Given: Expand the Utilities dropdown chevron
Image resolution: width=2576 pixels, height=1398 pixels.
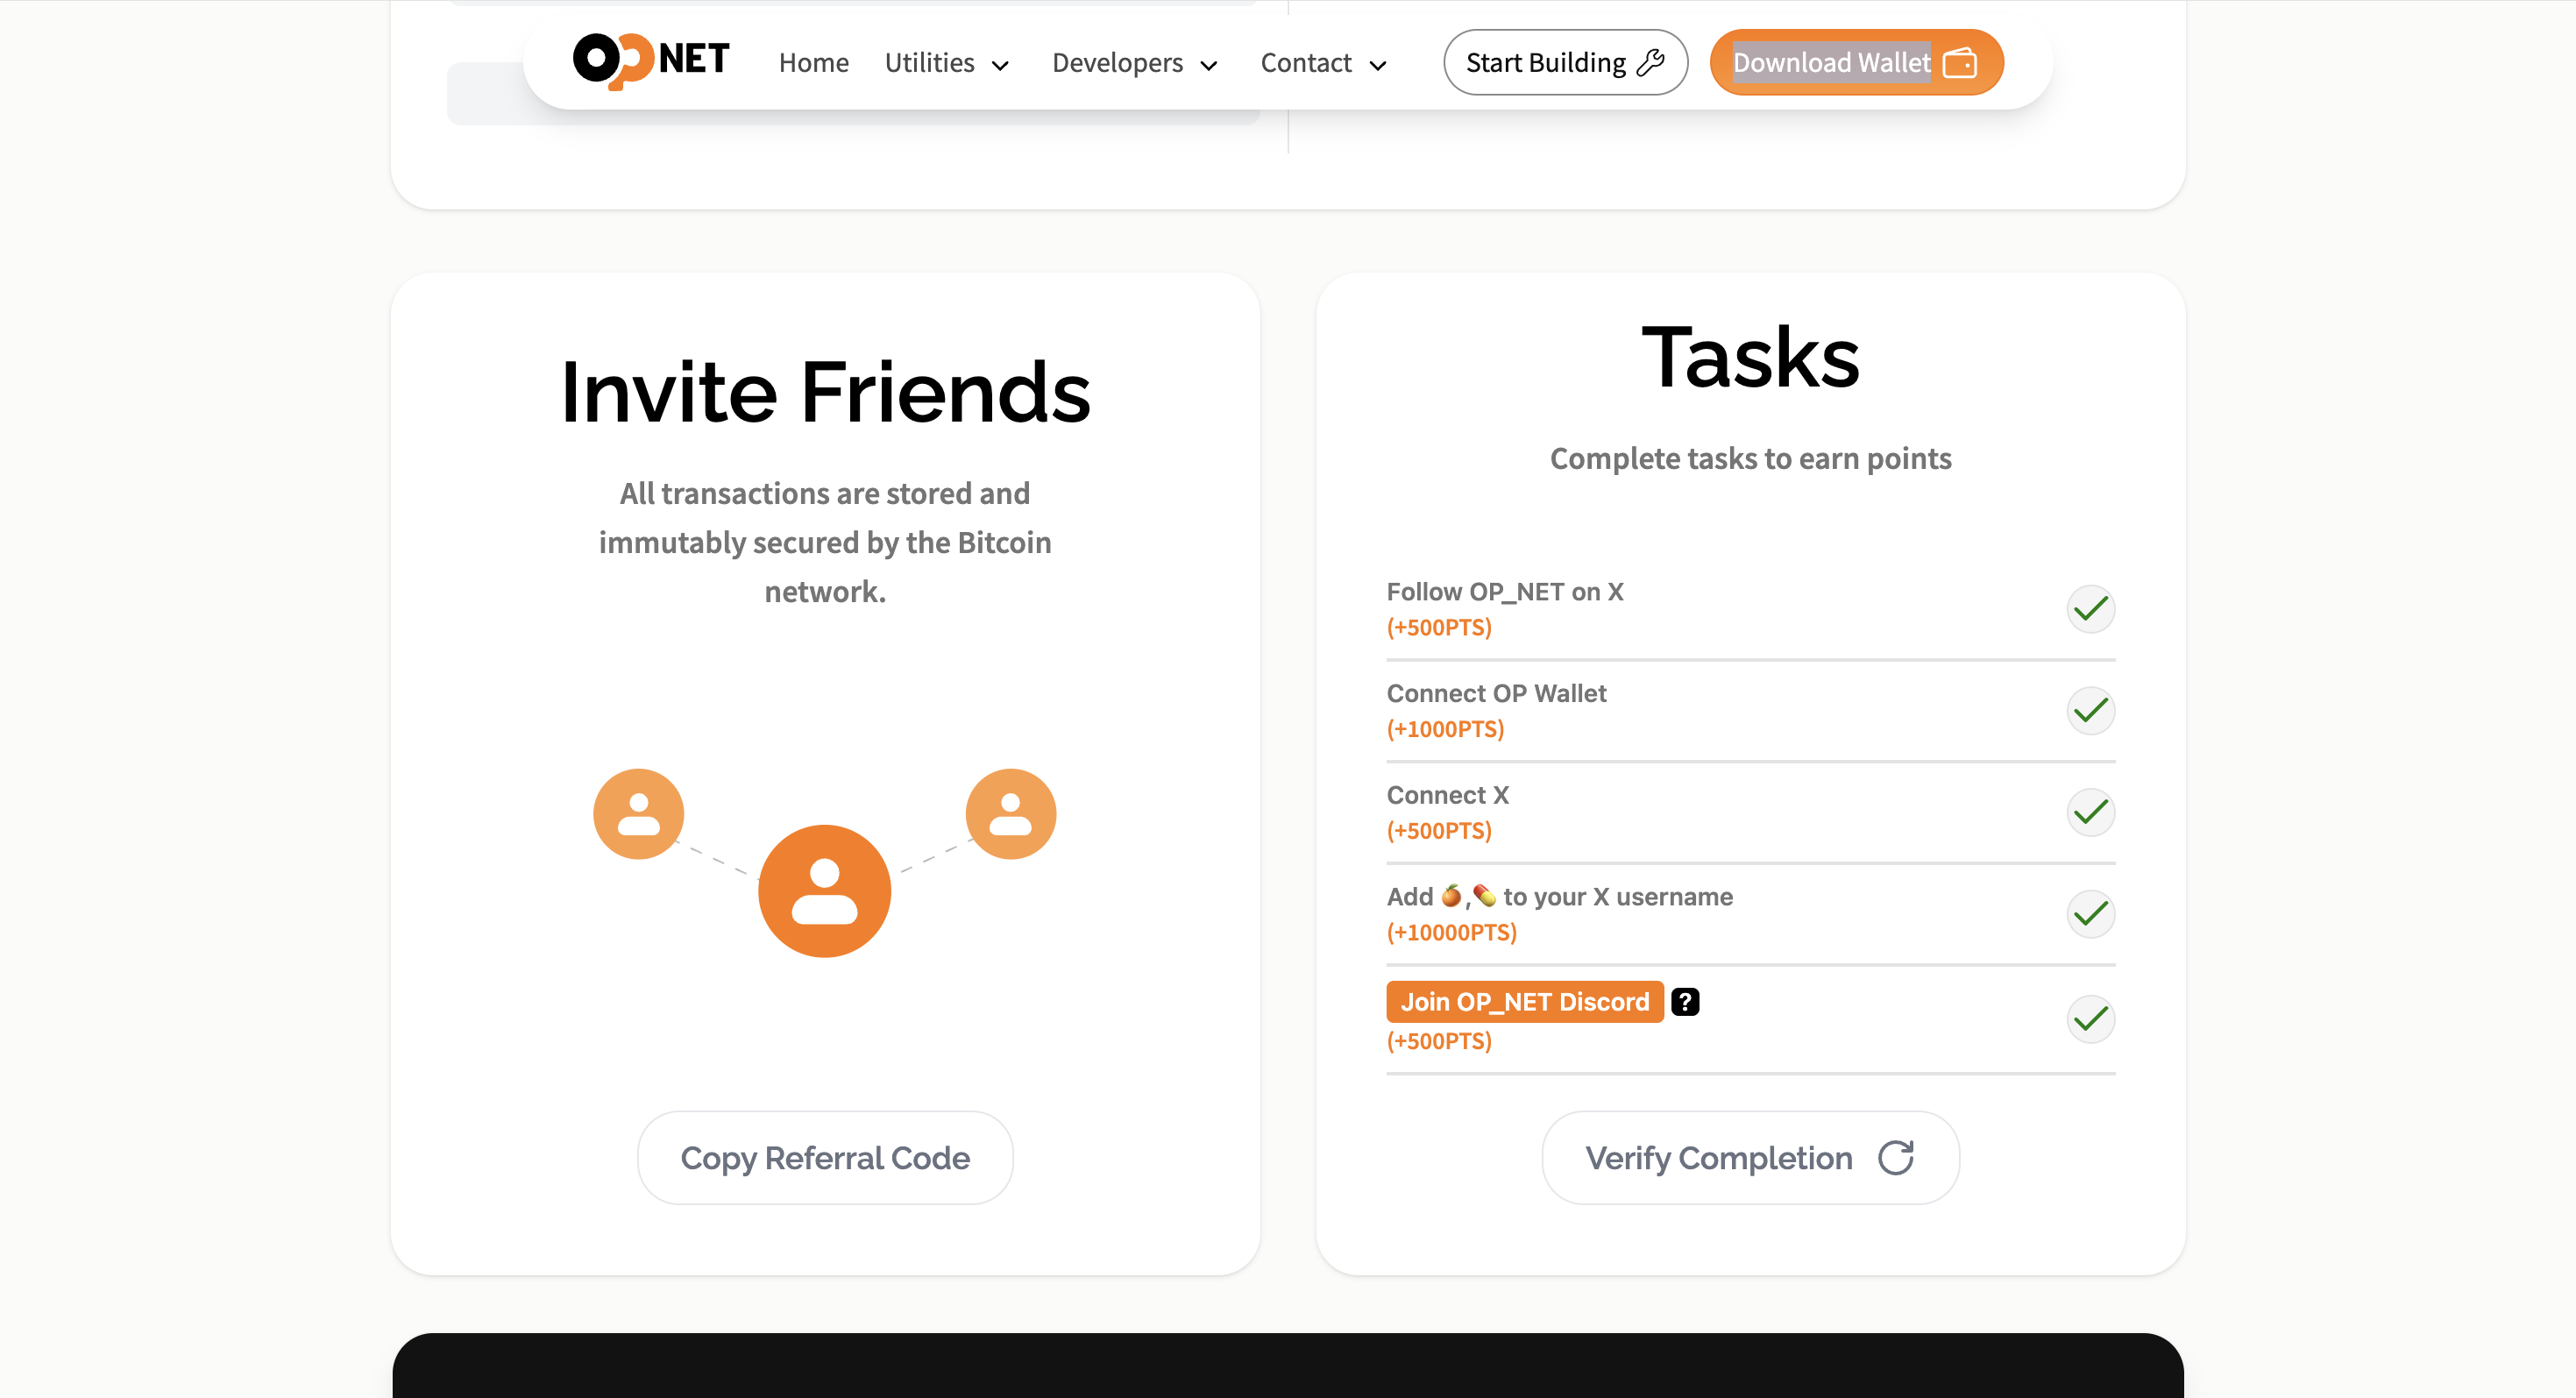Looking at the screenshot, I should [1000, 66].
